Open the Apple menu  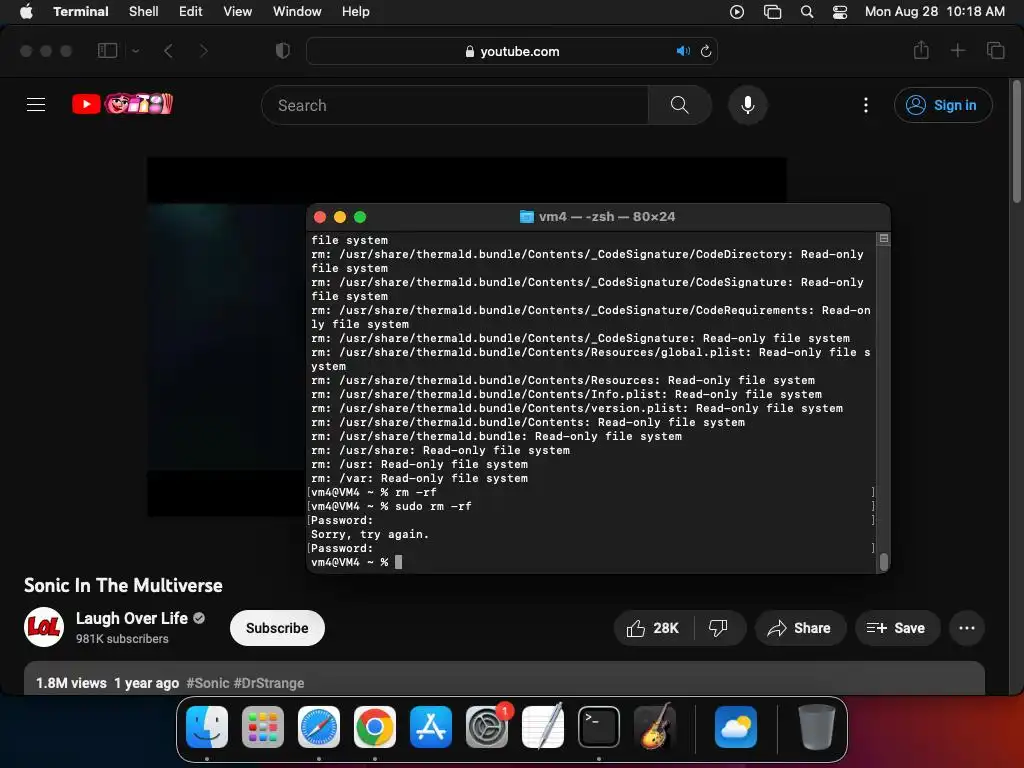pyautogui.click(x=26, y=11)
